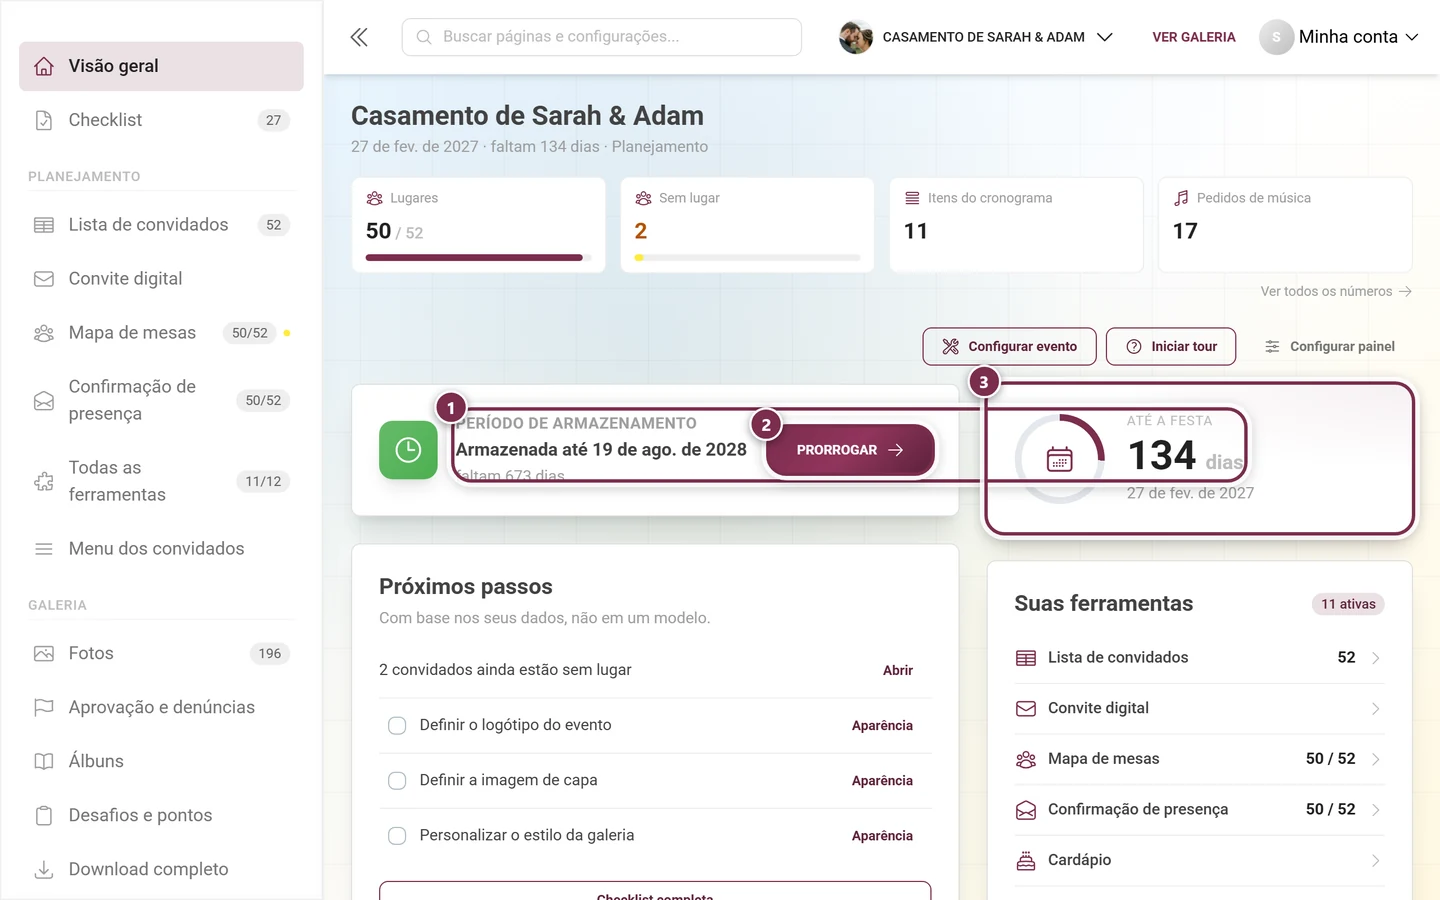Focus the Buscar páginas e configurações field
The width and height of the screenshot is (1440, 900).
pos(602,37)
